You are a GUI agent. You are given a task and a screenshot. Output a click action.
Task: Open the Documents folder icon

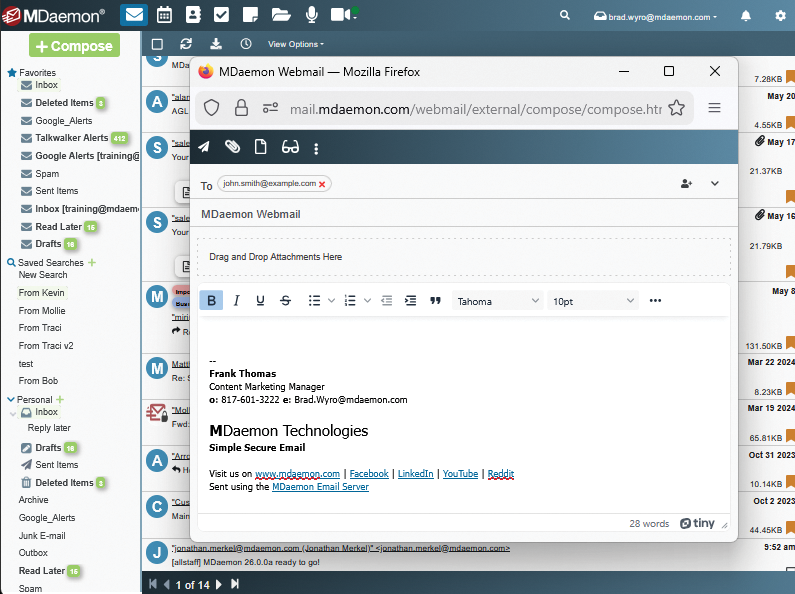pos(281,15)
